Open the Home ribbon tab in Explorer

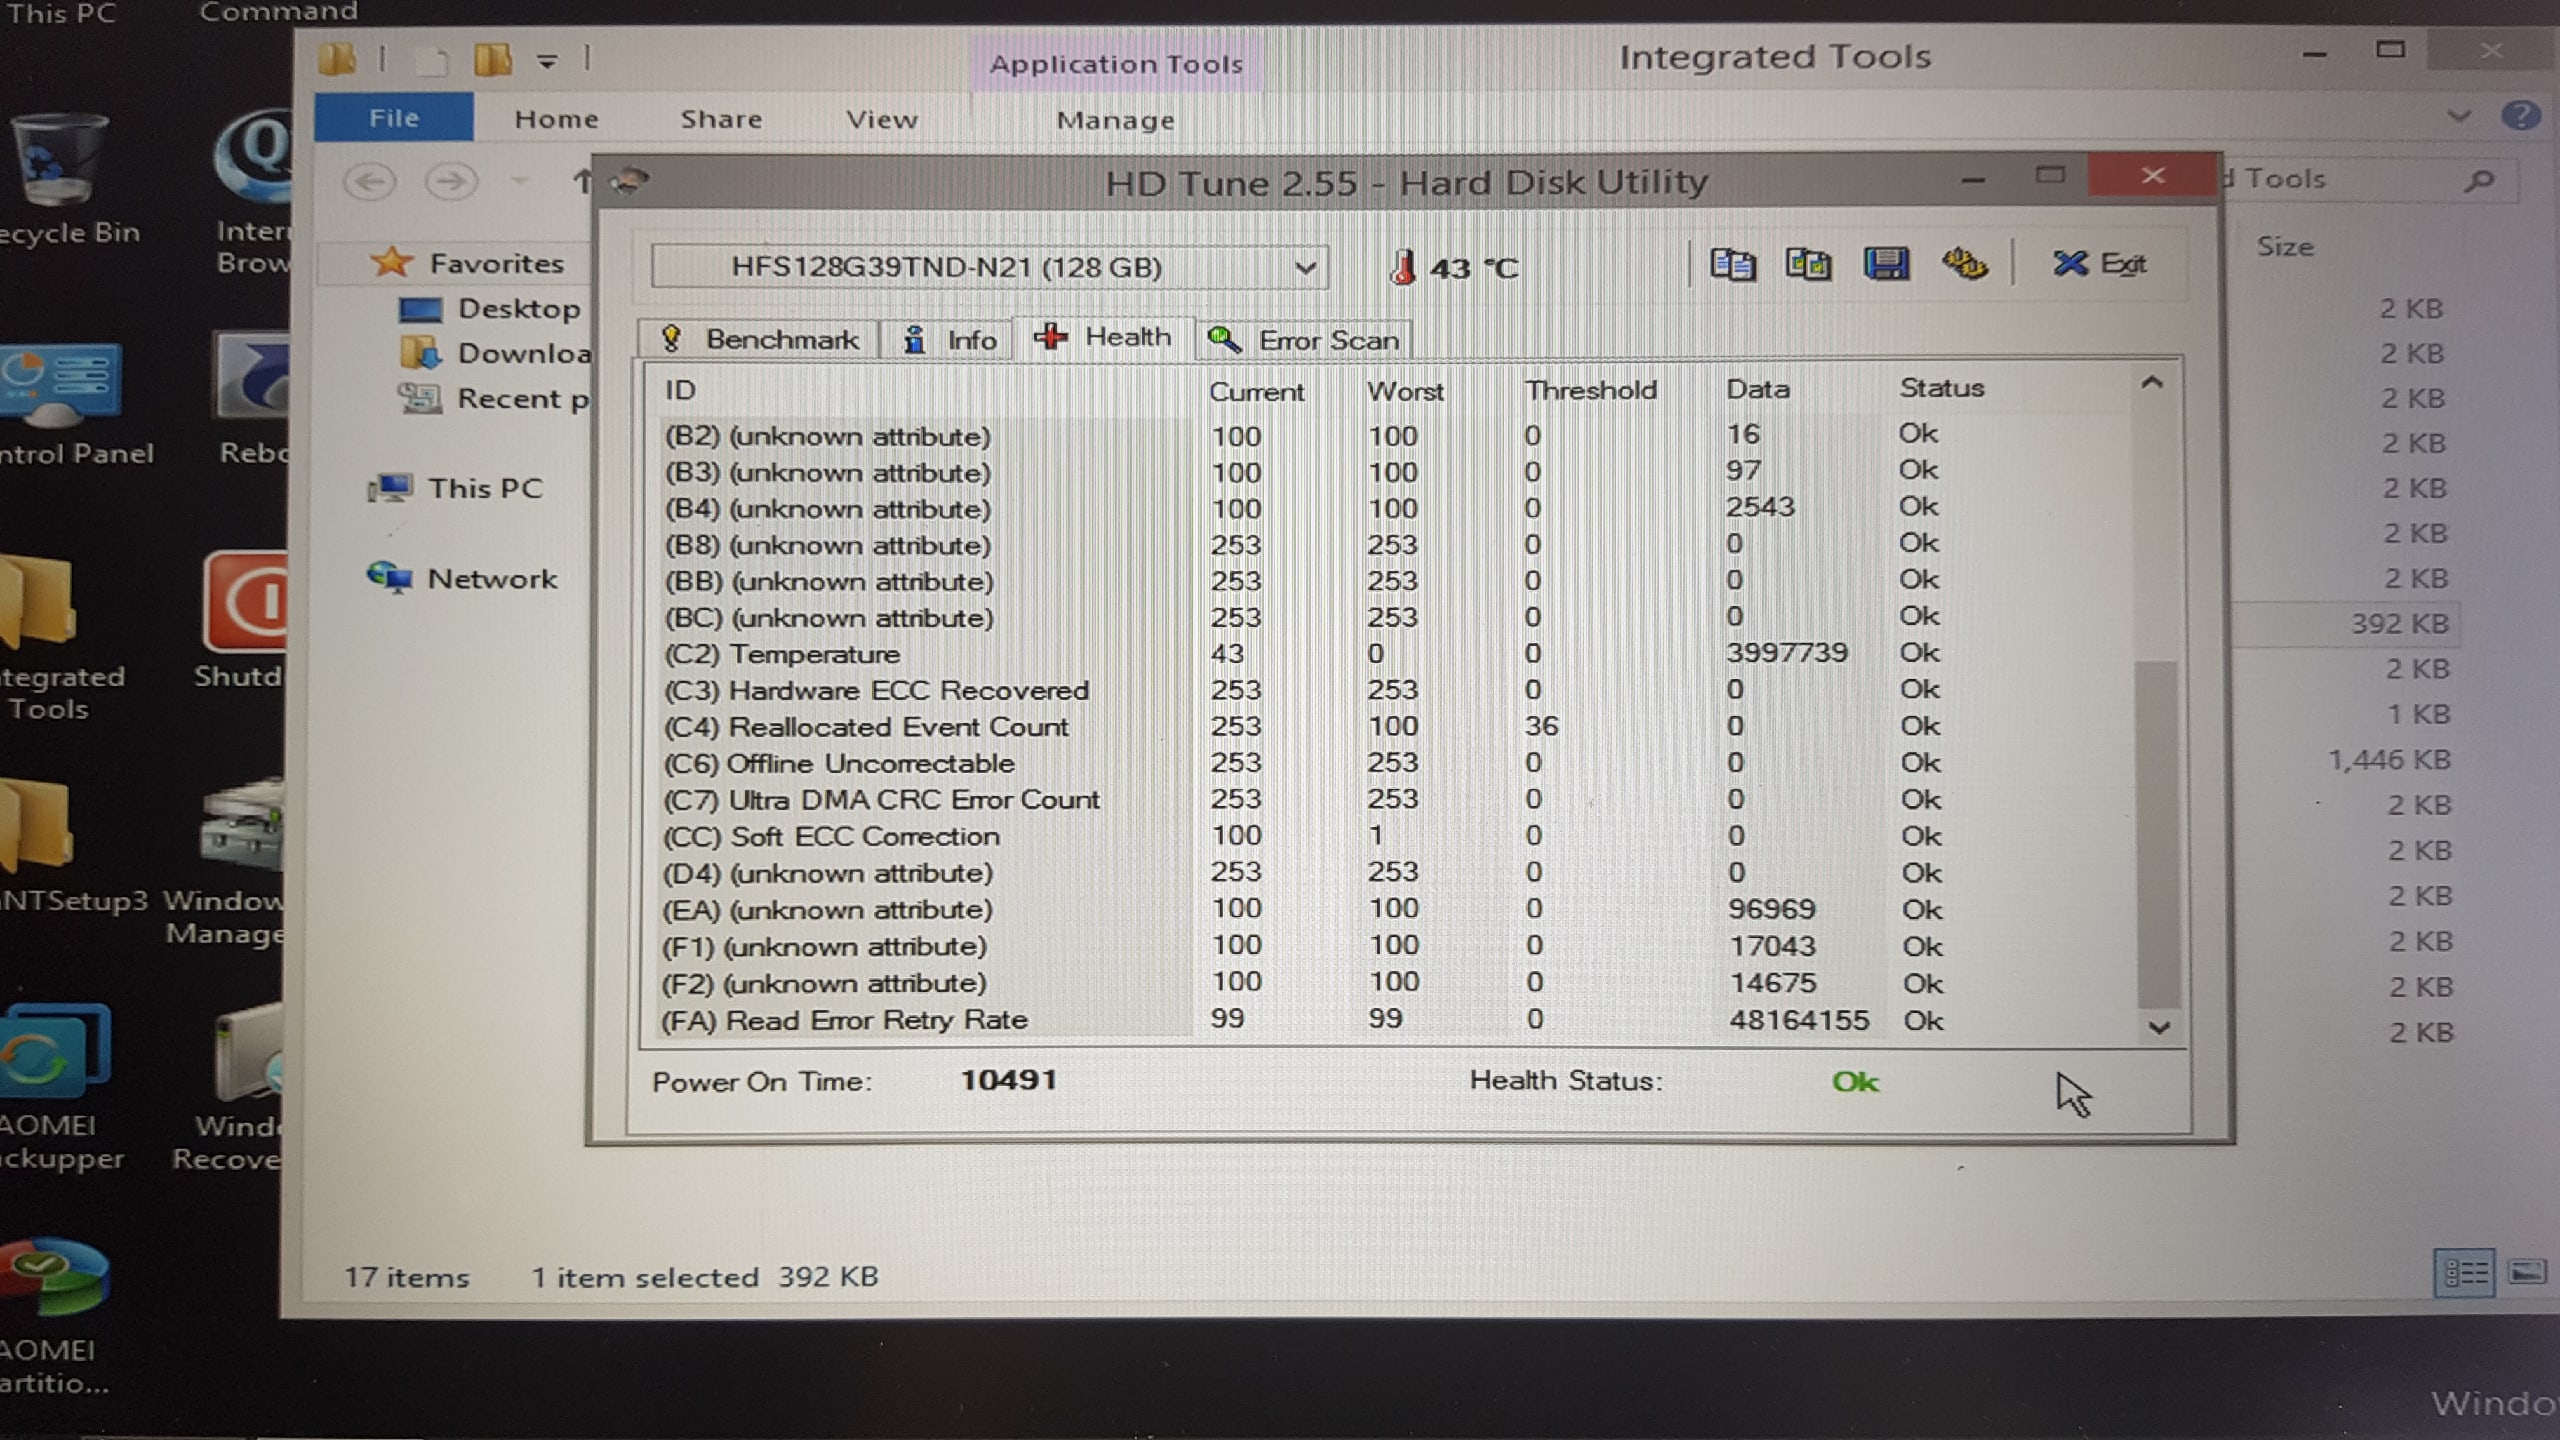(x=556, y=119)
